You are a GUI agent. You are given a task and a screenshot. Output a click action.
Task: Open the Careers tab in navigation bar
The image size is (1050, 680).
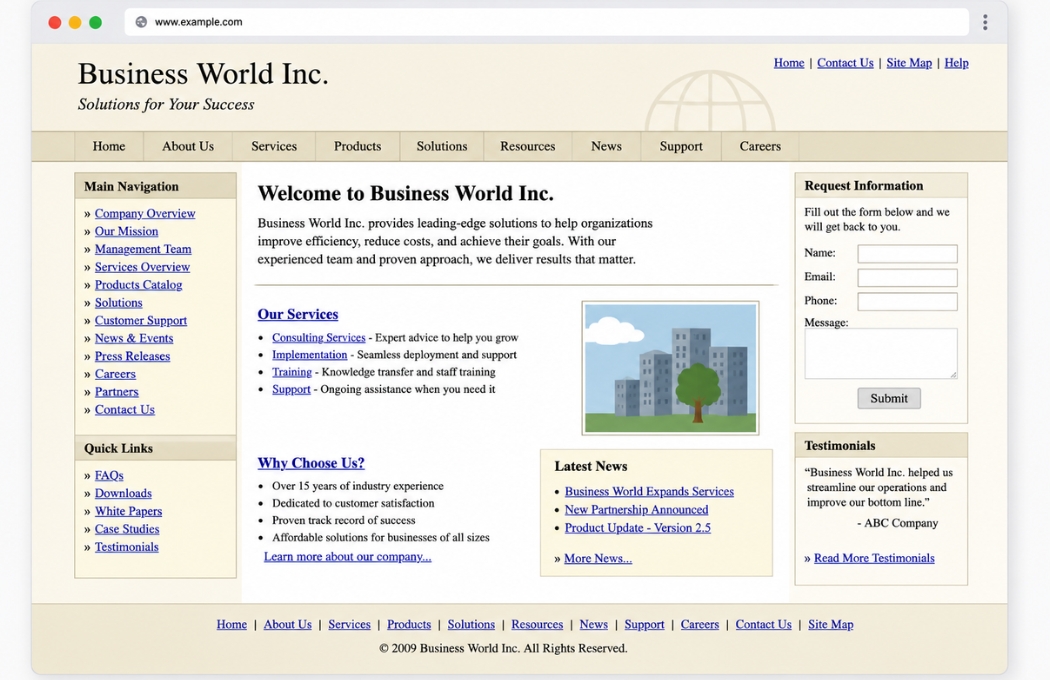pos(760,146)
